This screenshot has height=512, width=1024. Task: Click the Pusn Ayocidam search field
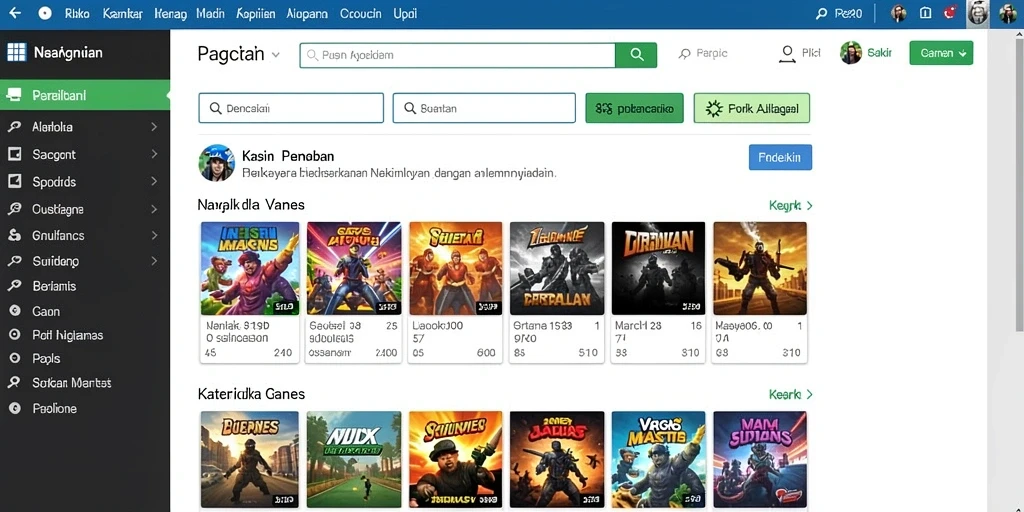point(457,56)
